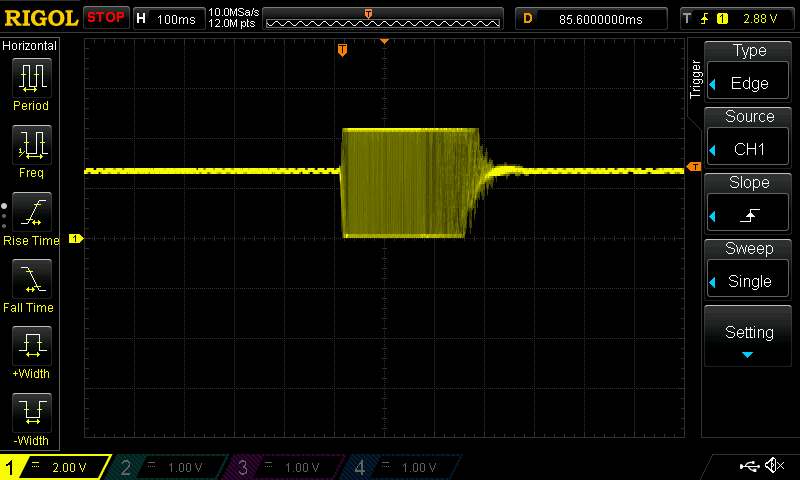Select the -Width measurement icon

pos(32,413)
